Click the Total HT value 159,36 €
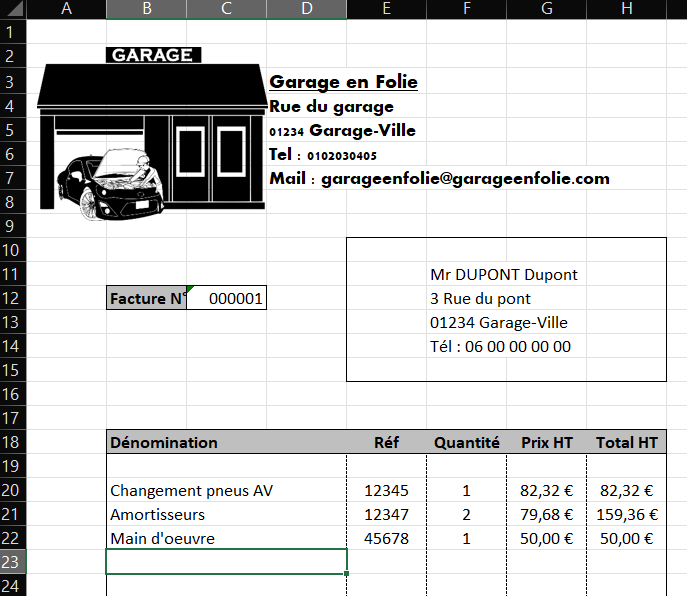Screen dimensions: 687x596 (626, 514)
